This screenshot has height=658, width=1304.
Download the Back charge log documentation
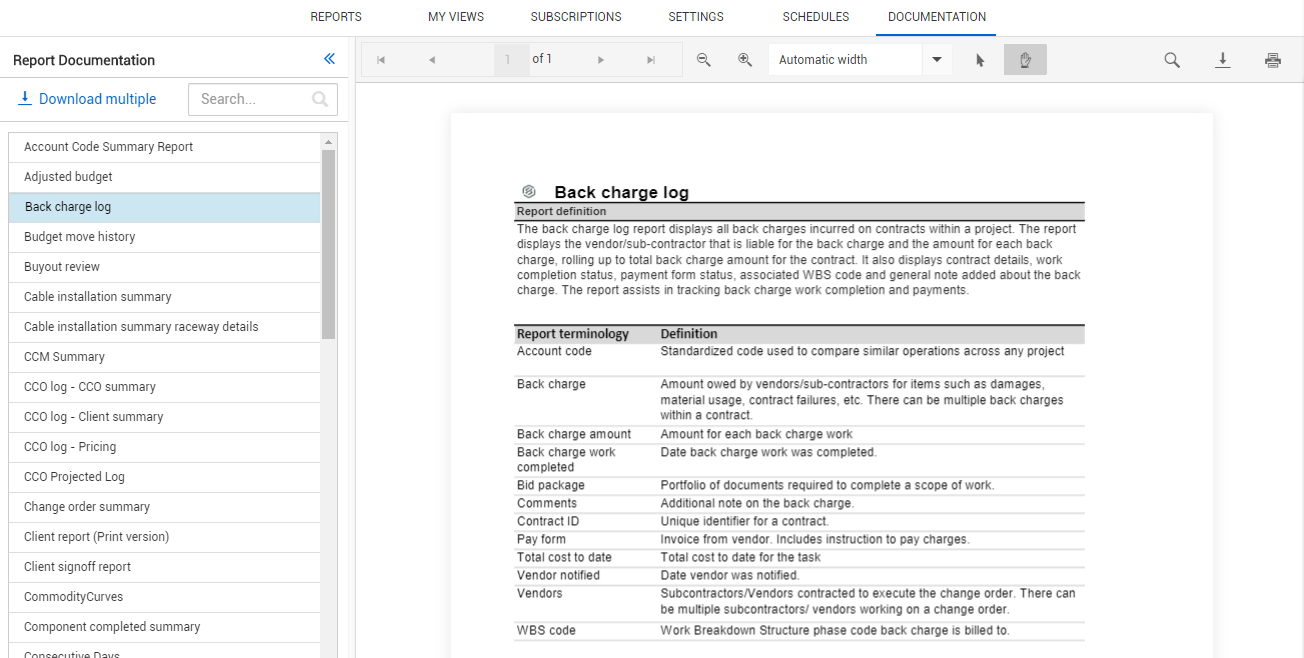point(1222,60)
